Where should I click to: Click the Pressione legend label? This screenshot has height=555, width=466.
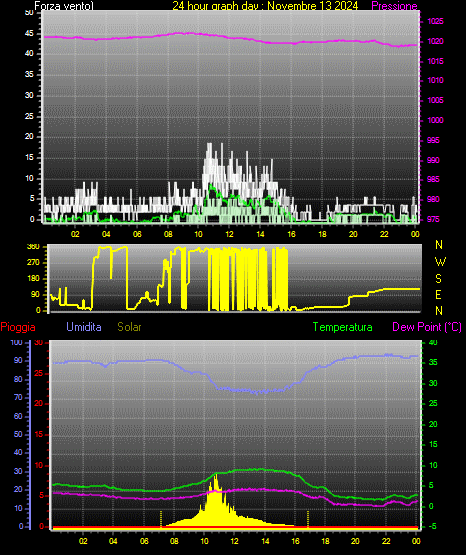point(395,6)
